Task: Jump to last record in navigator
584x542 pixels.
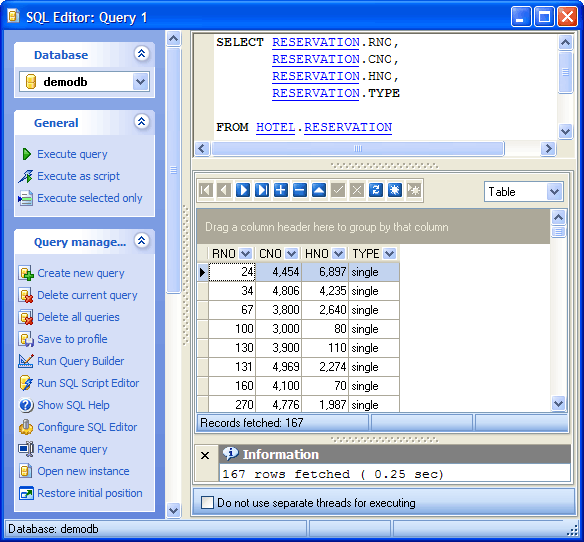Action: click(x=262, y=190)
